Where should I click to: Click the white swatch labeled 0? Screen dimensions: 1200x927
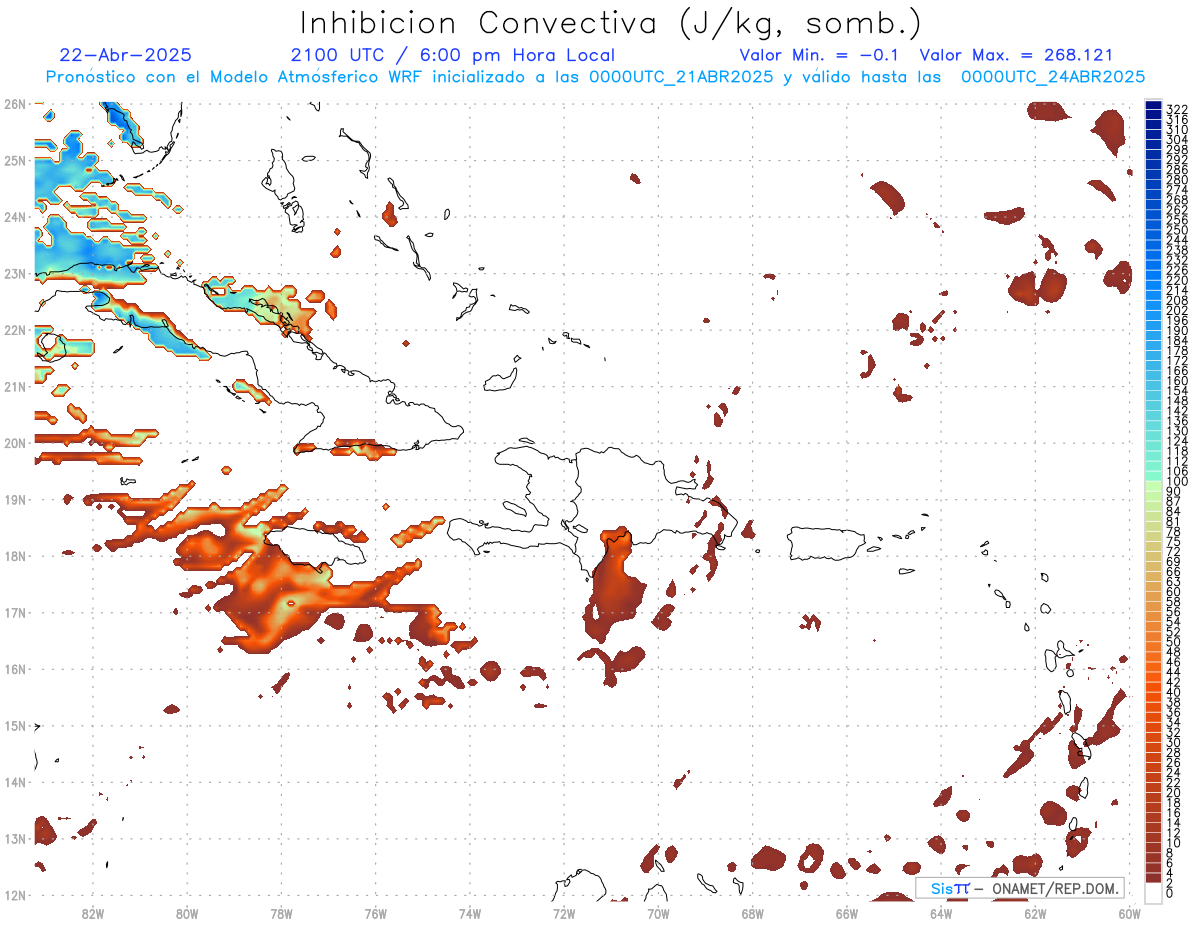coord(1154,891)
